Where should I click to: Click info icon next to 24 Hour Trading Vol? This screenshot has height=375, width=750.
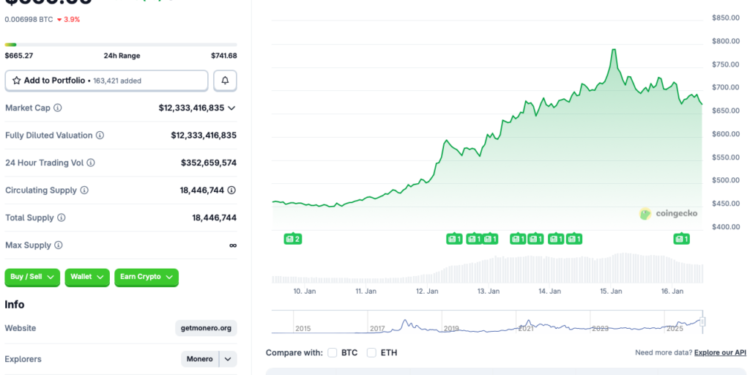click(x=90, y=163)
